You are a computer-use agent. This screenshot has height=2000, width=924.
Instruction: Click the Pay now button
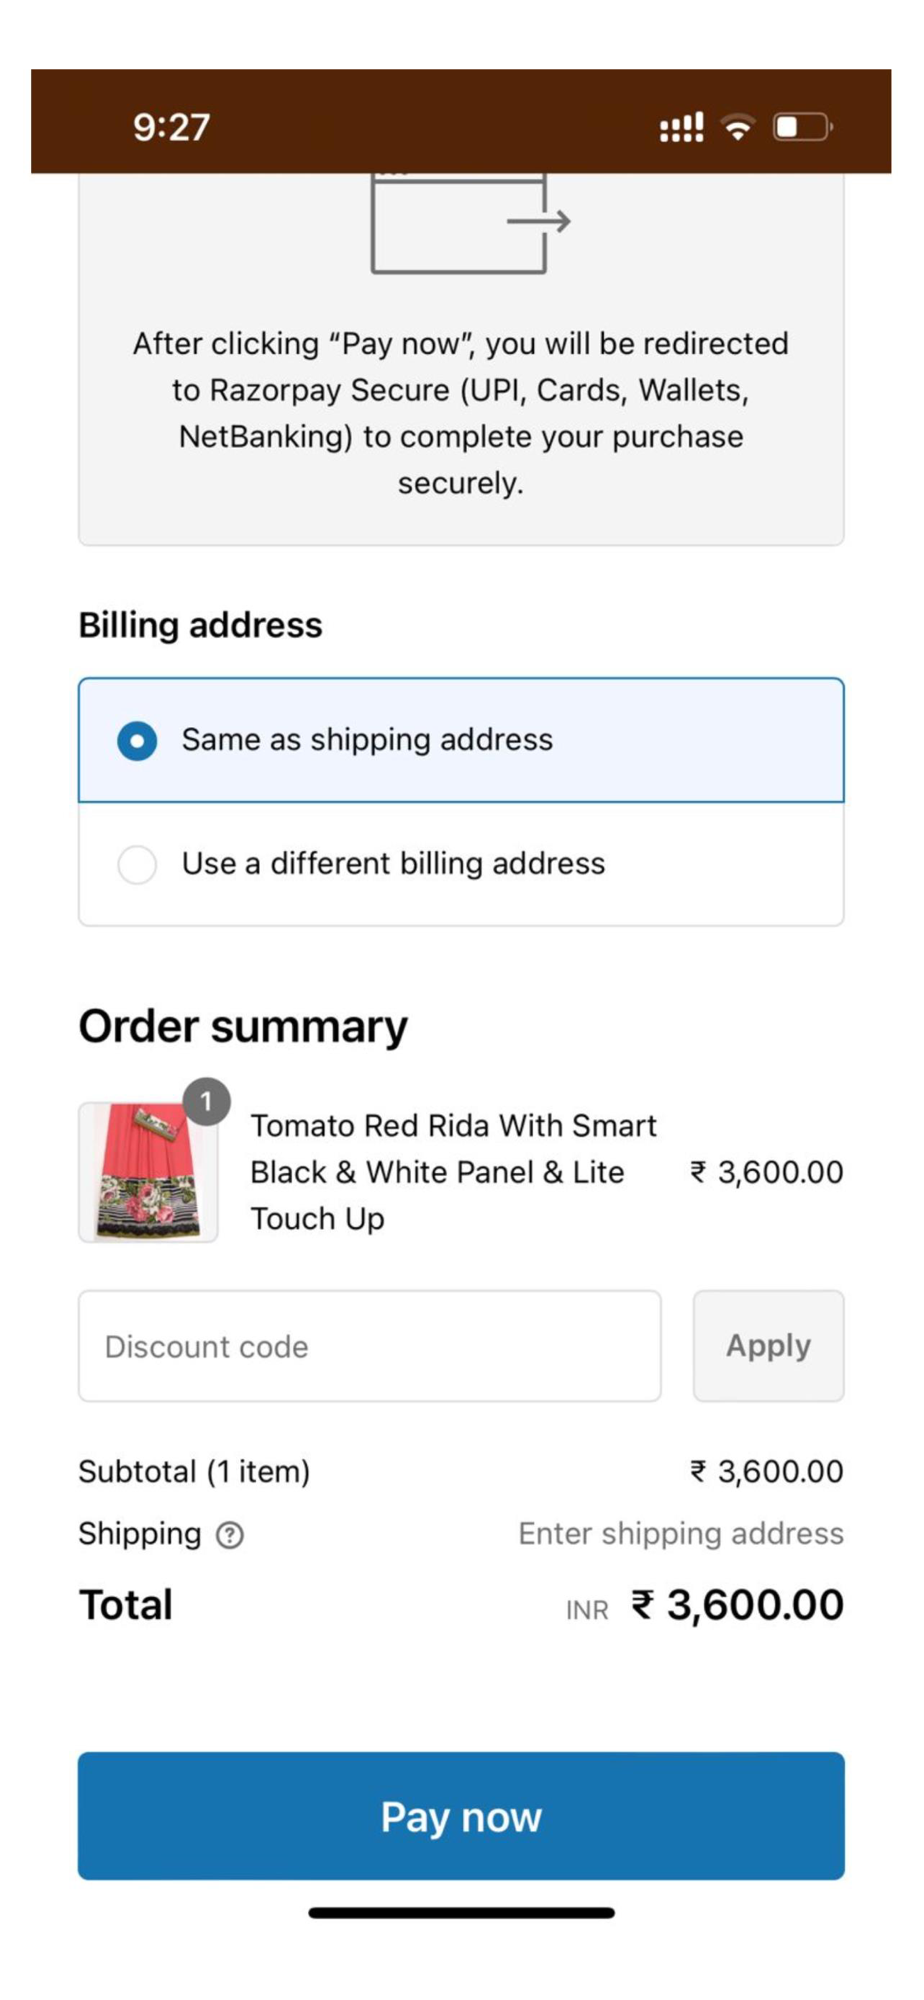click(461, 1816)
